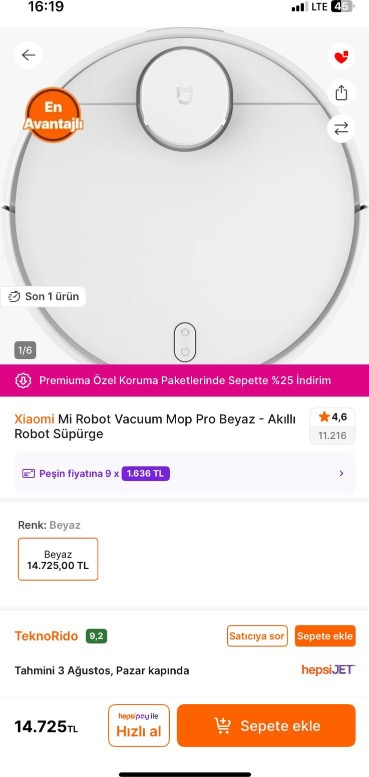369x777 pixels.
Task: Tap the back arrow icon
Action: click(x=28, y=55)
